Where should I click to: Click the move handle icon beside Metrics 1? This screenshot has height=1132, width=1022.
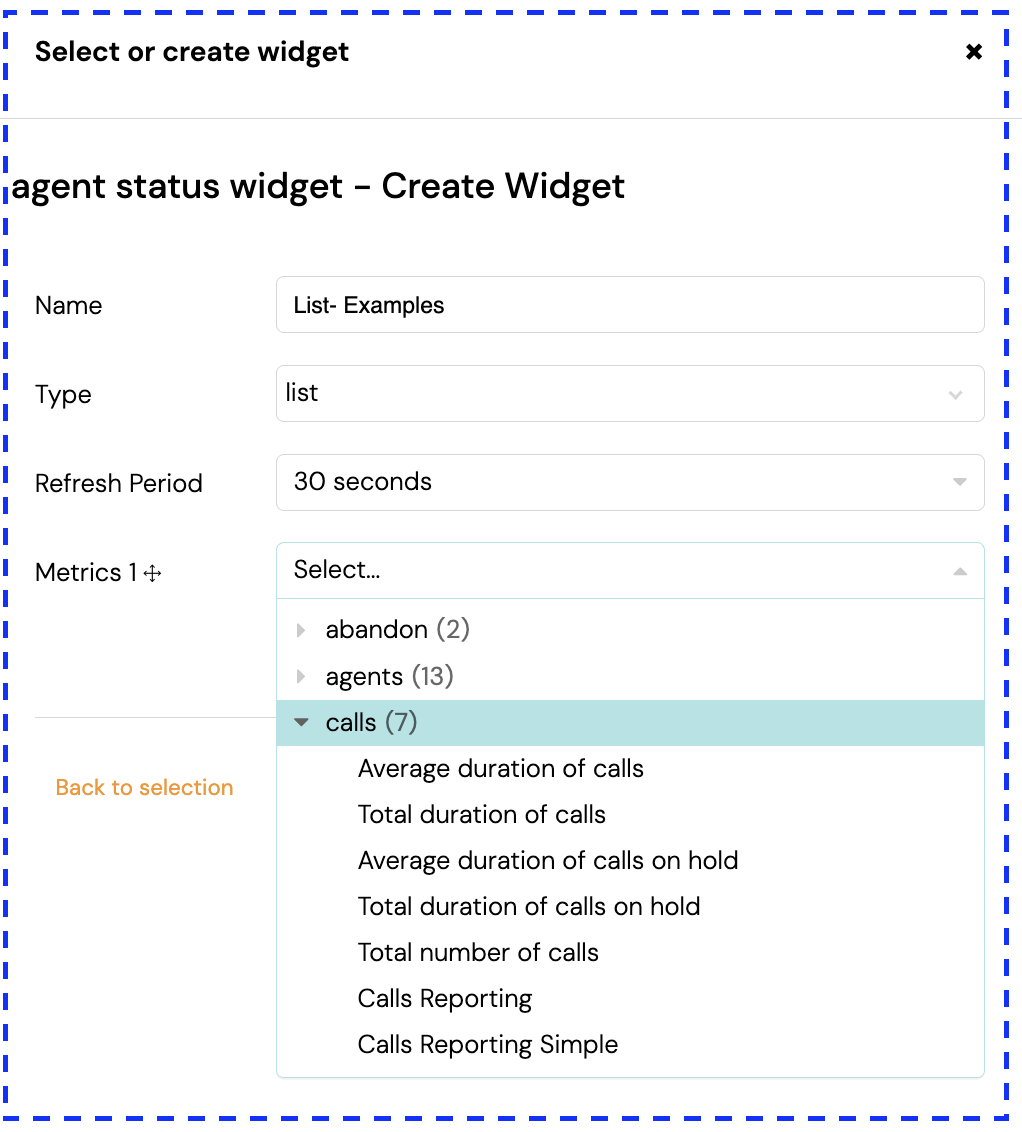pyautogui.click(x=153, y=574)
